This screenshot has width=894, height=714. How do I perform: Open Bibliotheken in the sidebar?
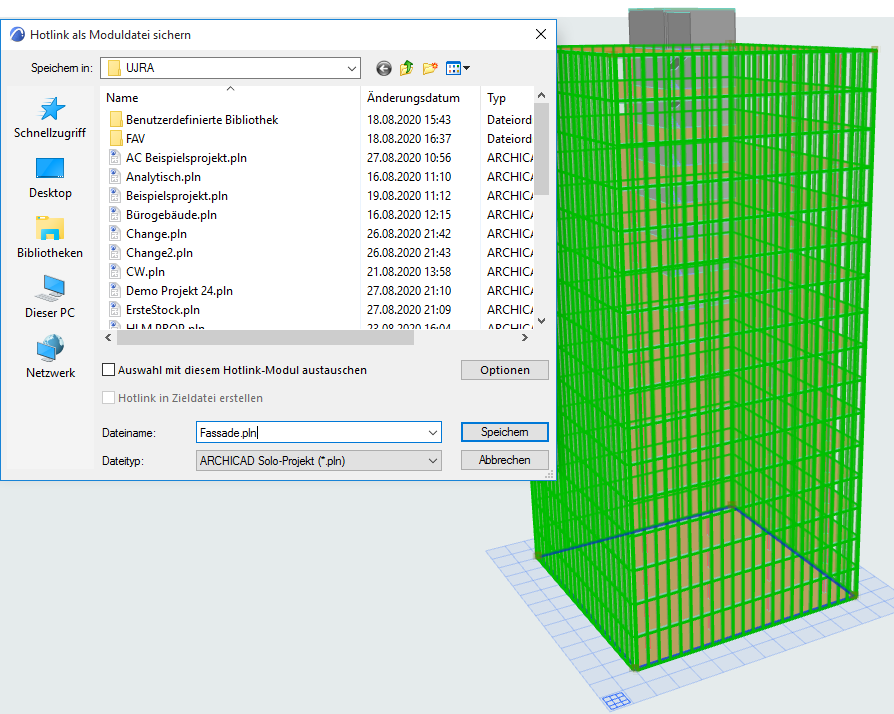coord(50,237)
